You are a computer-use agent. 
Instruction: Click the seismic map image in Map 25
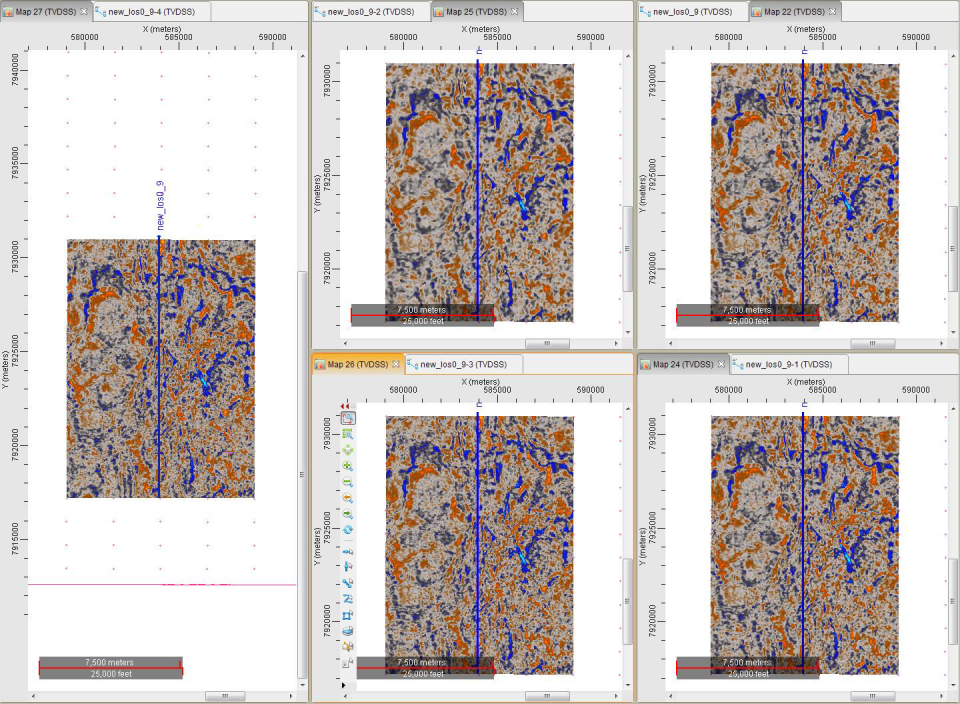click(480, 192)
